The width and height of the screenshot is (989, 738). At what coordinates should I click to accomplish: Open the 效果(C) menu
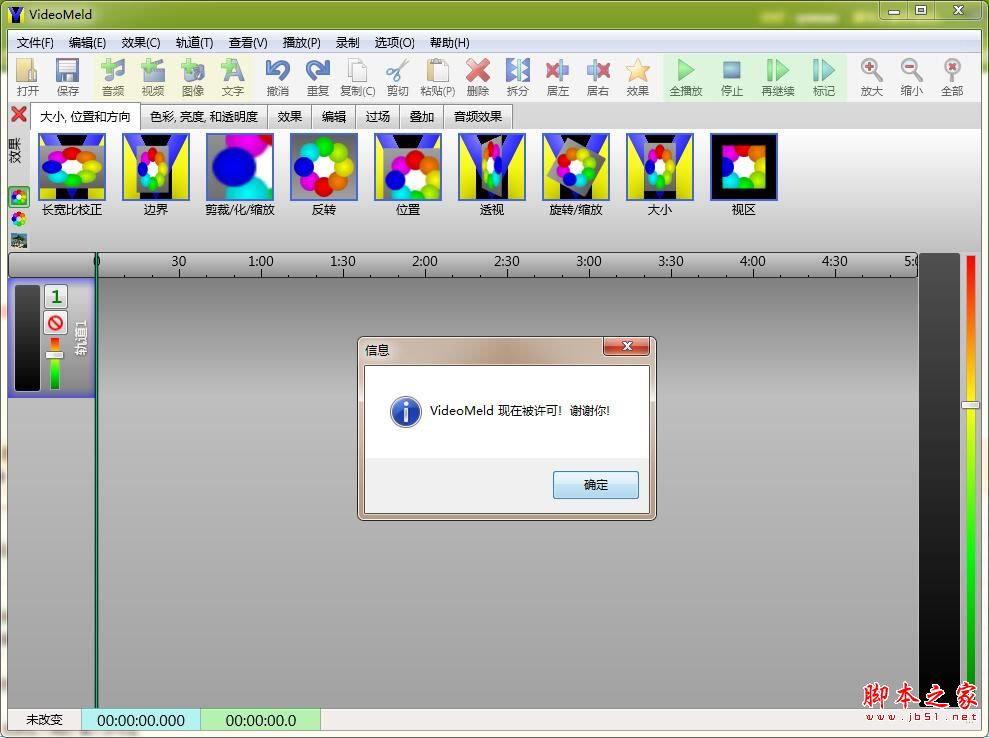[x=141, y=42]
